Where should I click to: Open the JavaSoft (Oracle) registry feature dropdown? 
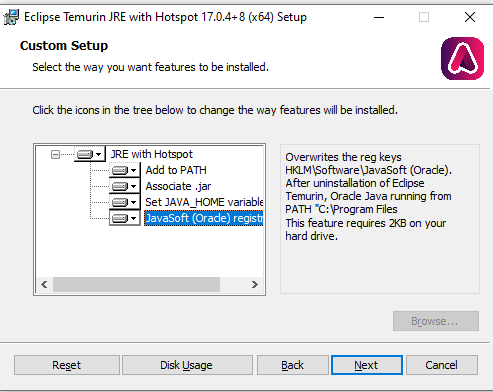click(125, 218)
